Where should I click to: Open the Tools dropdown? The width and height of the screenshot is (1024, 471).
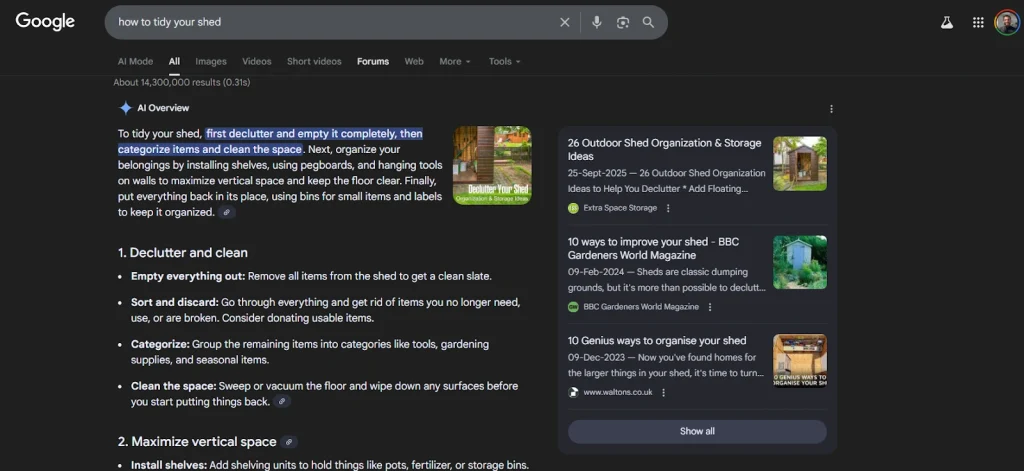click(x=504, y=61)
